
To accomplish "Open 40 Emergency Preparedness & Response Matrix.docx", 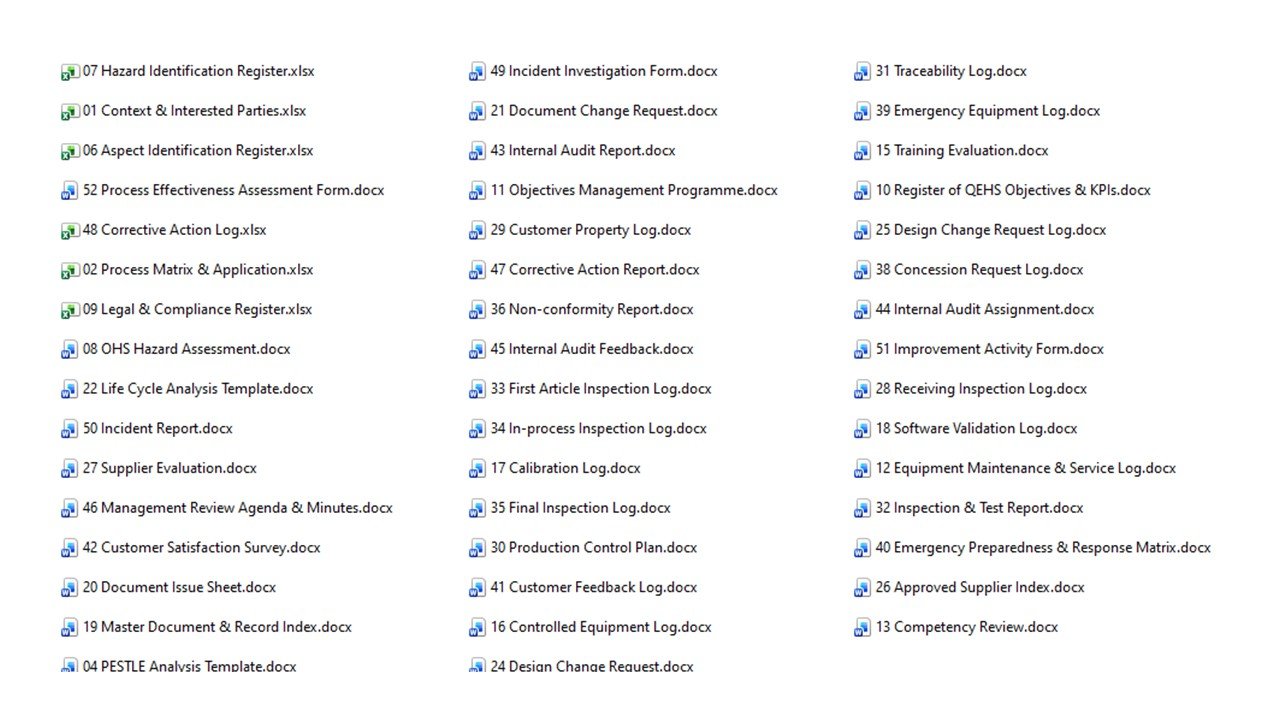I will click(x=1043, y=548).
